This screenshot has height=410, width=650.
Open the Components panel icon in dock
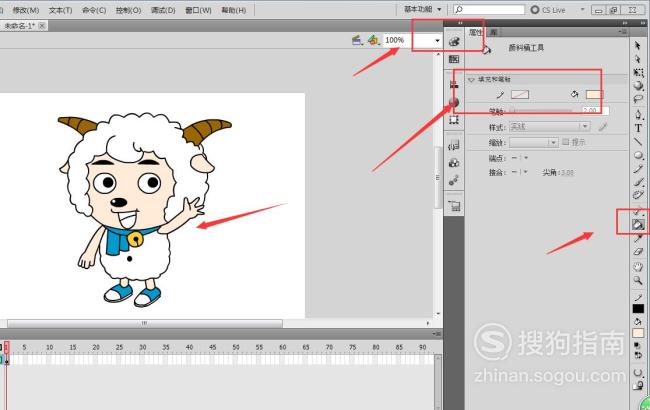coord(454,163)
